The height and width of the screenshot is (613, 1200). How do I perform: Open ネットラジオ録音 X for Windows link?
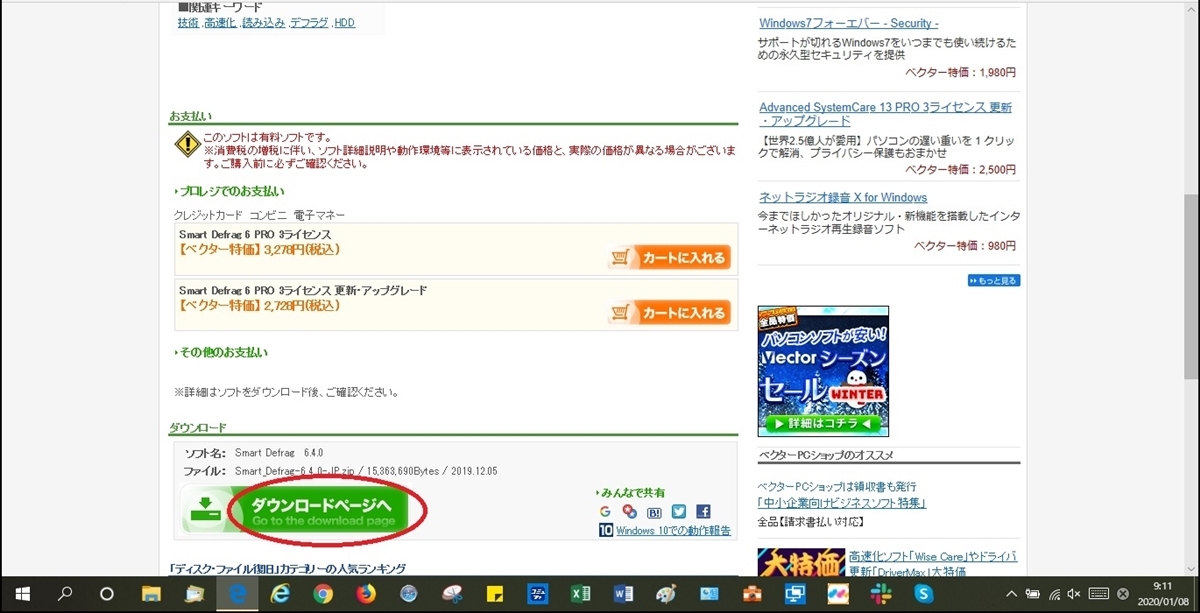843,197
